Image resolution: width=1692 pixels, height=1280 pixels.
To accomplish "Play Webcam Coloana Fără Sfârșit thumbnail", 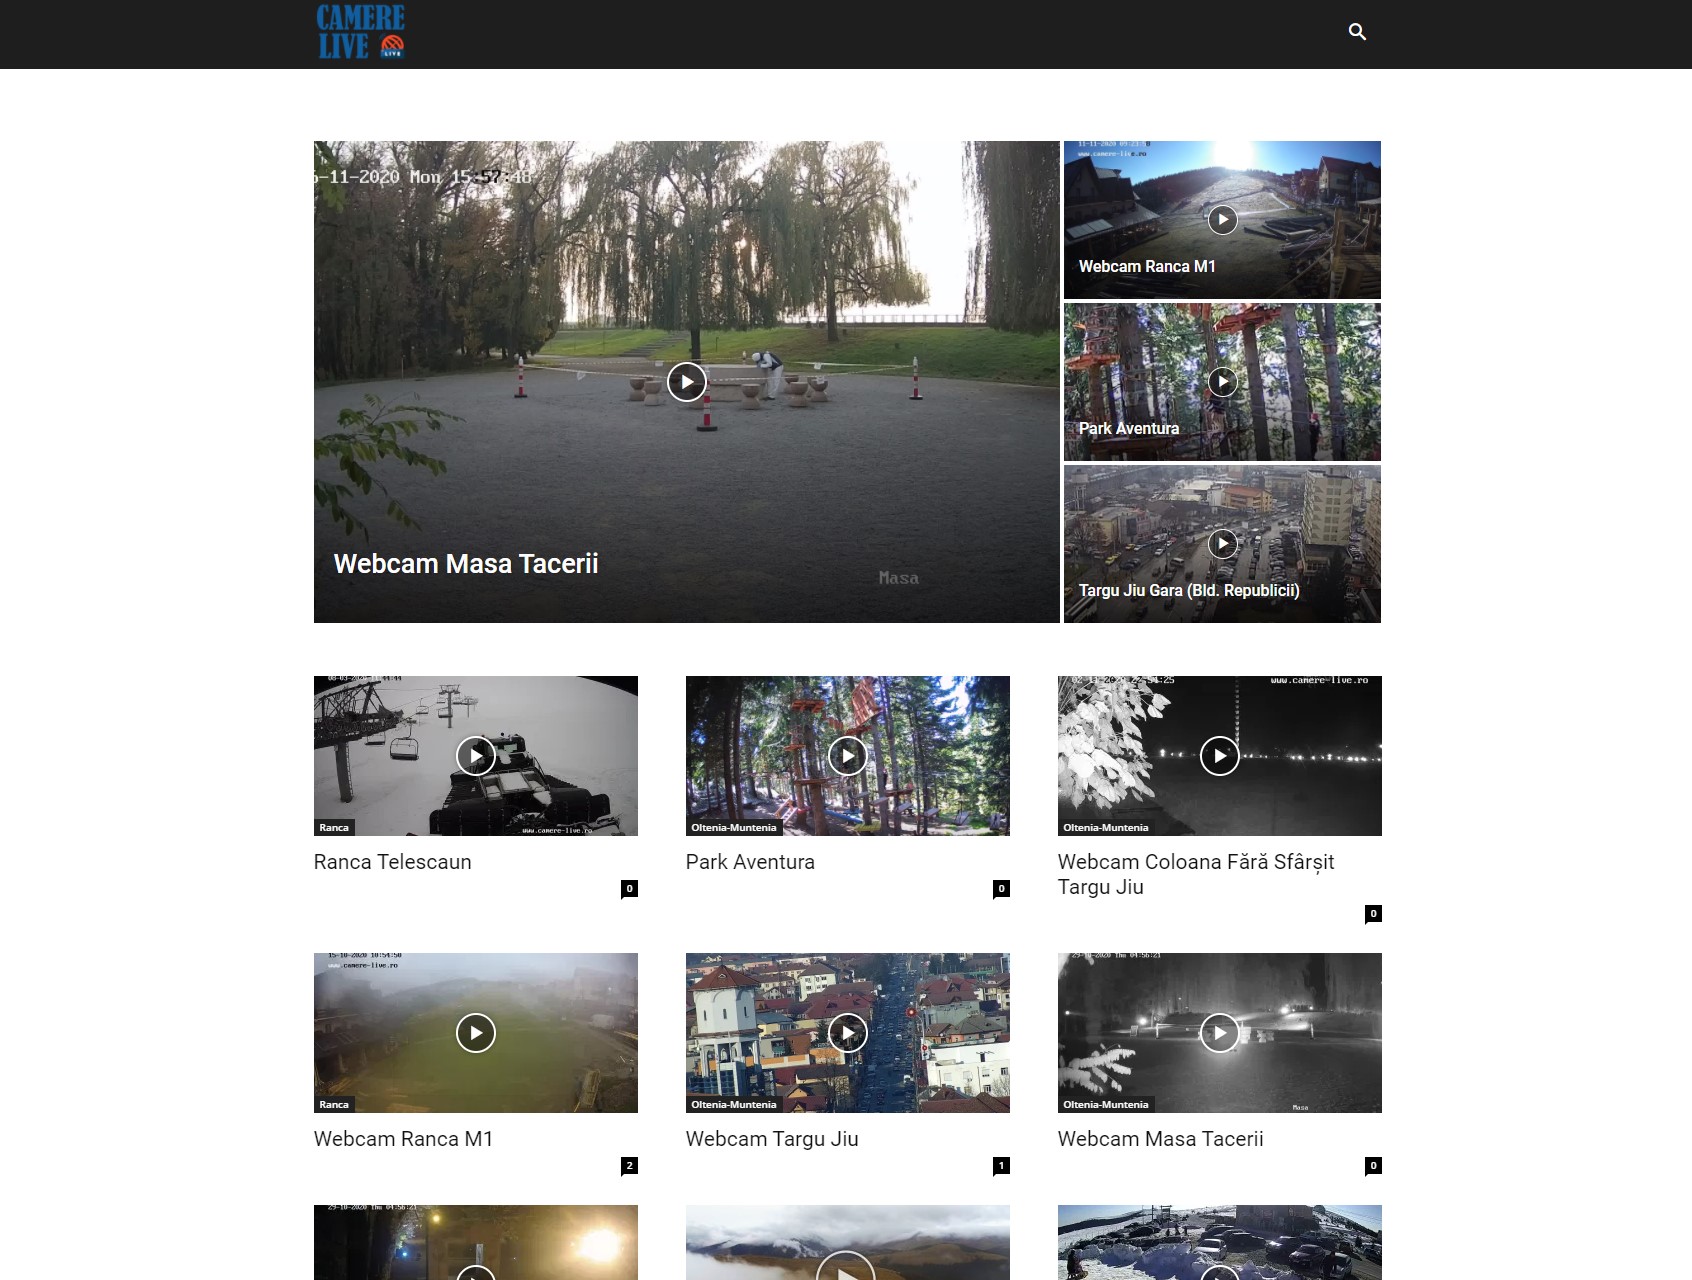I will 1220,756.
